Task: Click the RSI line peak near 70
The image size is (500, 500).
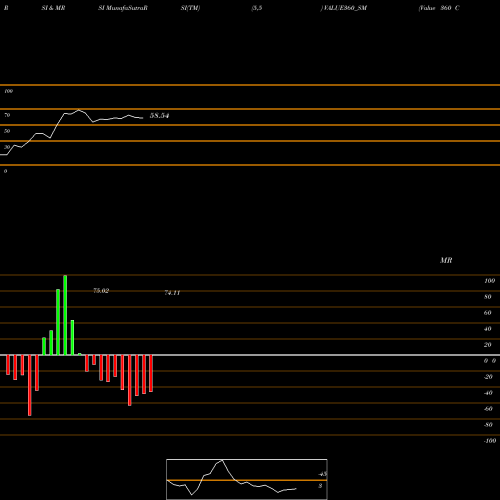Action: [x=79, y=110]
